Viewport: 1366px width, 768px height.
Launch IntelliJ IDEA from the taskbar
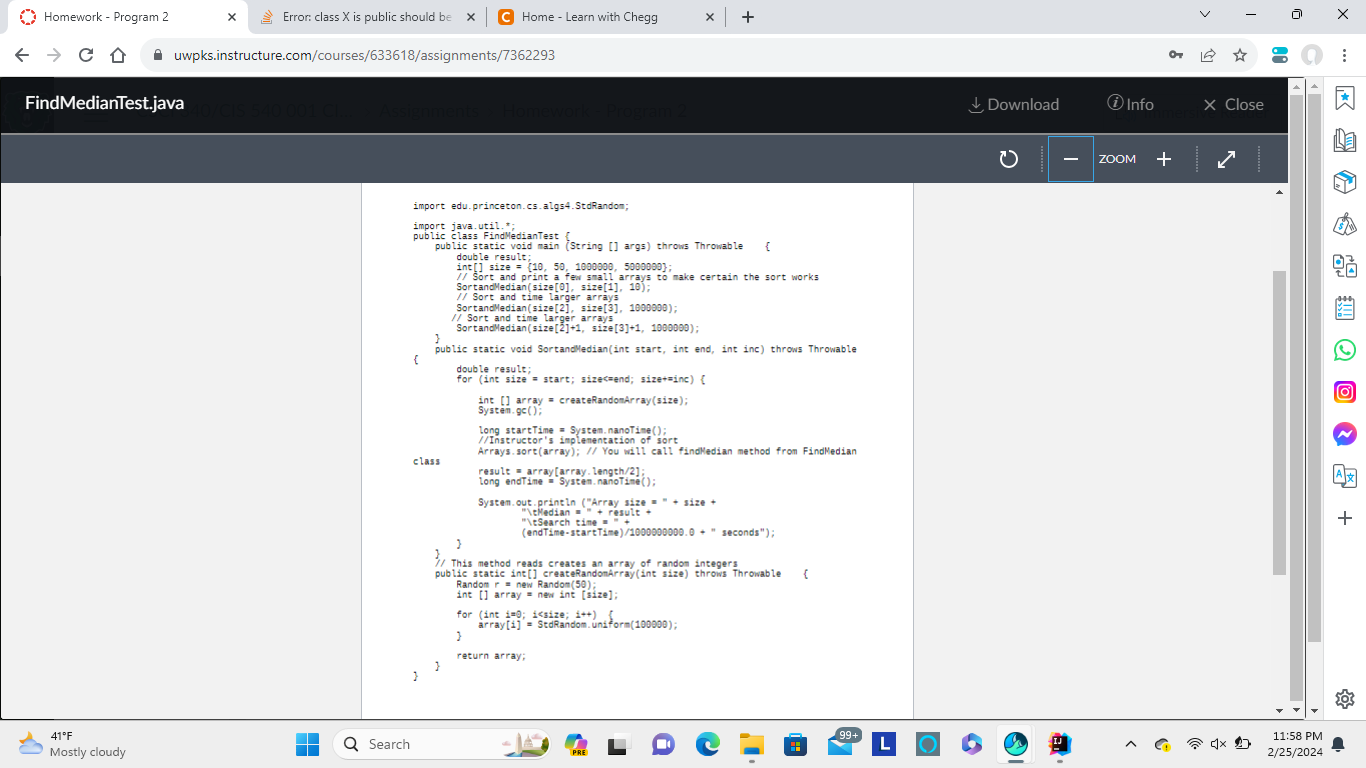pyautogui.click(x=1059, y=744)
